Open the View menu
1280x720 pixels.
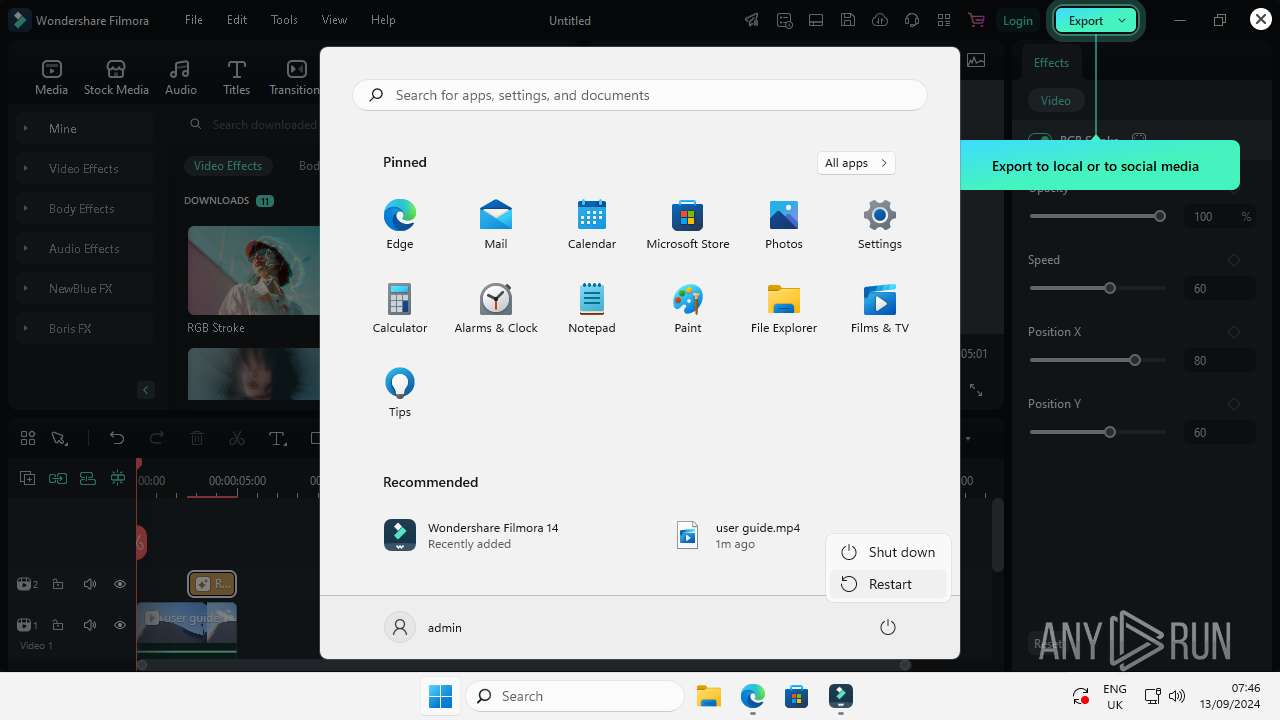point(334,20)
